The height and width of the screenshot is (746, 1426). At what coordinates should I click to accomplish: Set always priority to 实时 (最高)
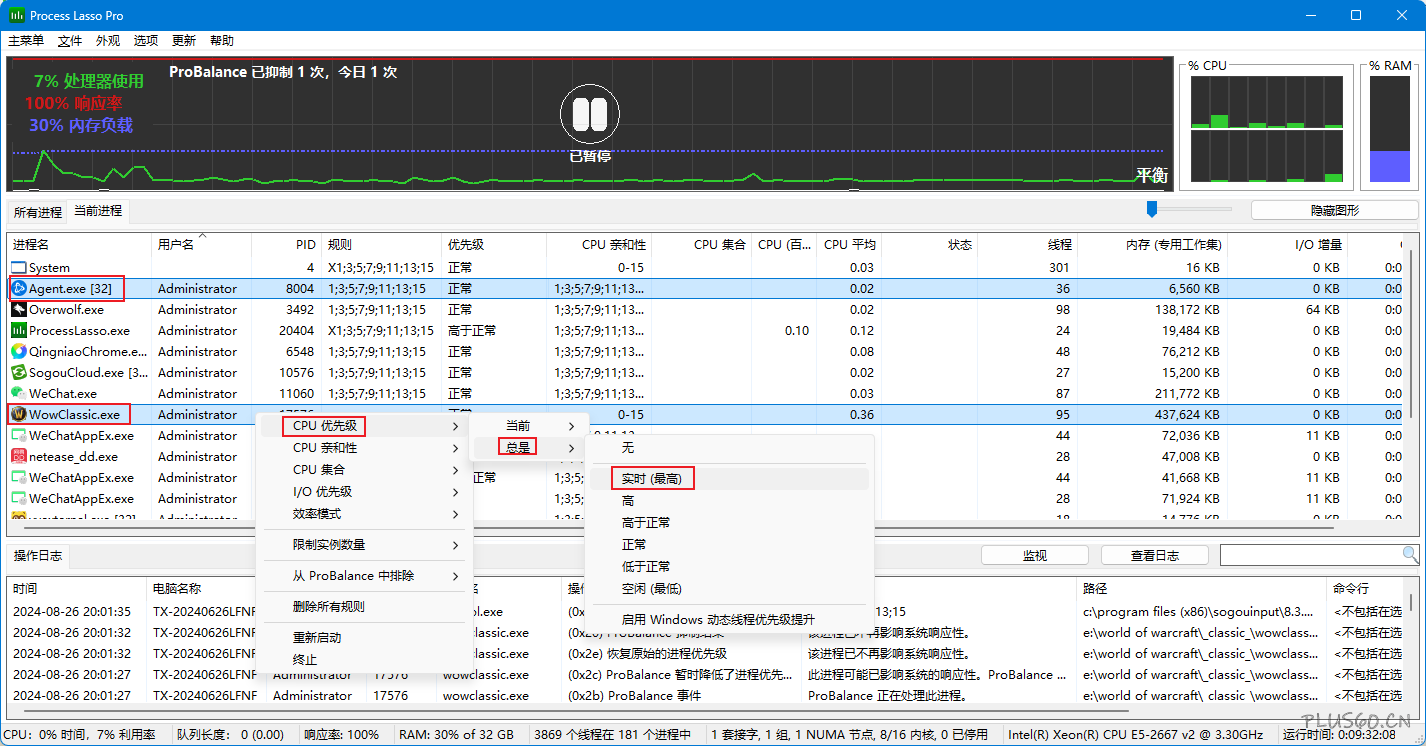click(x=651, y=479)
